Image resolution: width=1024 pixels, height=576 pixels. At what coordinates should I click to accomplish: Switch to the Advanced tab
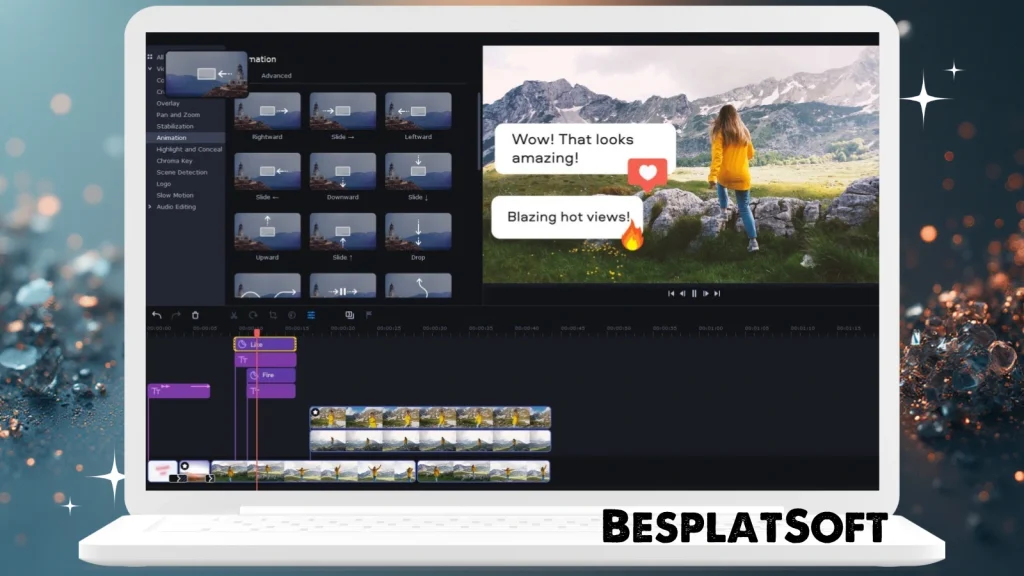pos(276,76)
